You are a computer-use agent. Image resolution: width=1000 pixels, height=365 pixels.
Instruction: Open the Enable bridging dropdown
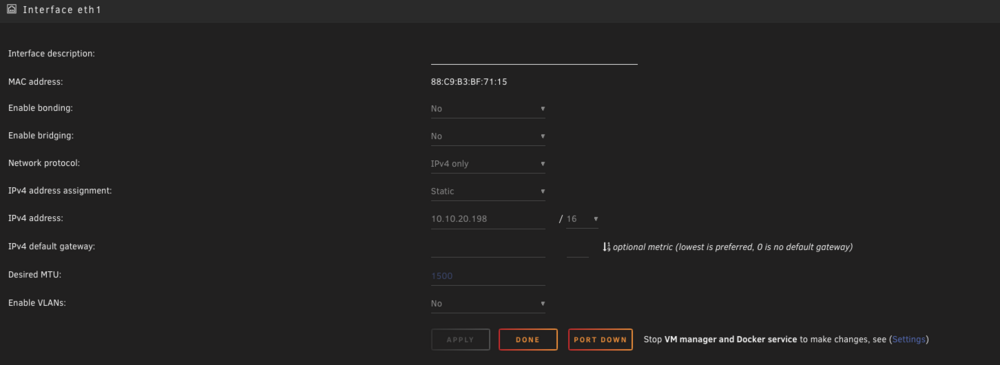(x=488, y=136)
